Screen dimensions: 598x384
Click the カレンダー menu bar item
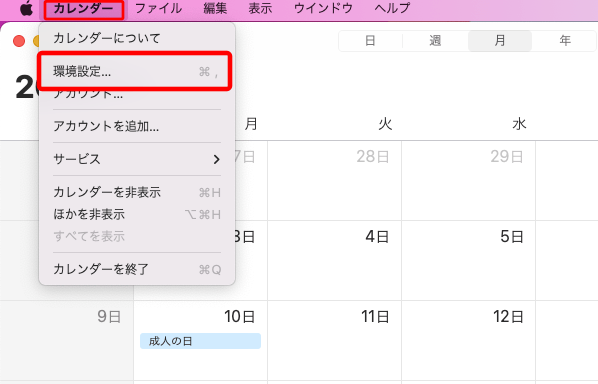(x=84, y=8)
